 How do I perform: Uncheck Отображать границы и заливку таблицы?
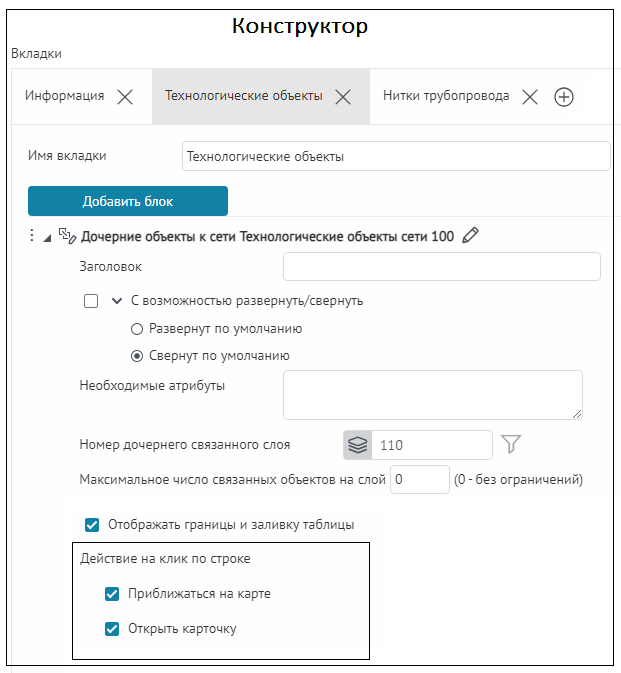coord(92,524)
